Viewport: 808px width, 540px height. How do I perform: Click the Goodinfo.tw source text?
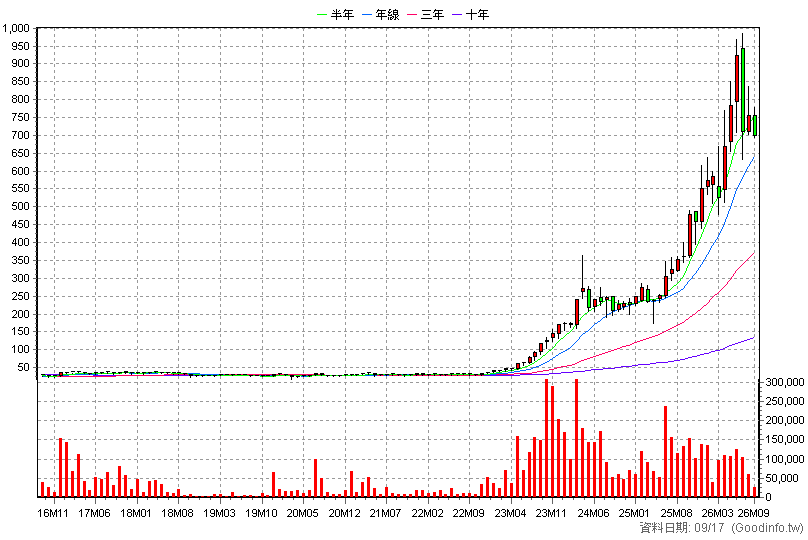point(768,528)
